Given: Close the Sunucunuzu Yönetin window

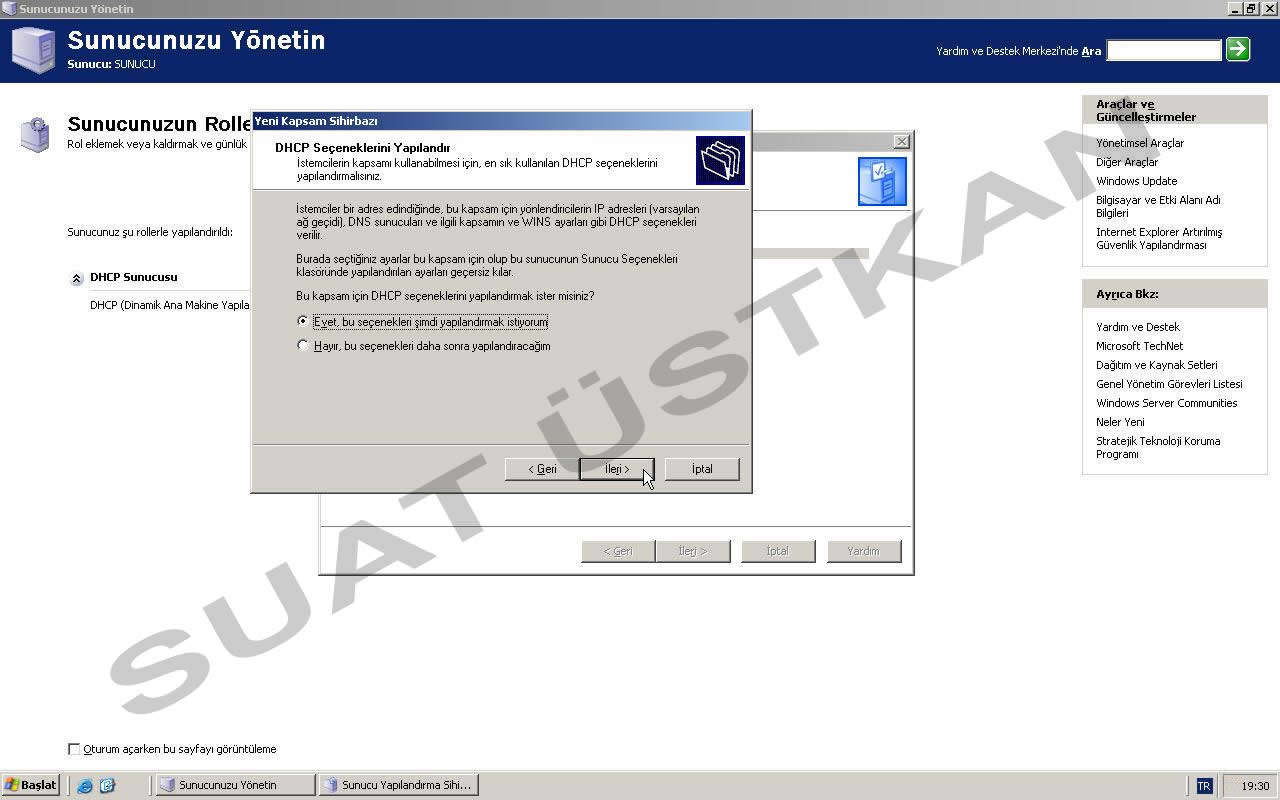Looking at the screenshot, I should [x=1269, y=8].
